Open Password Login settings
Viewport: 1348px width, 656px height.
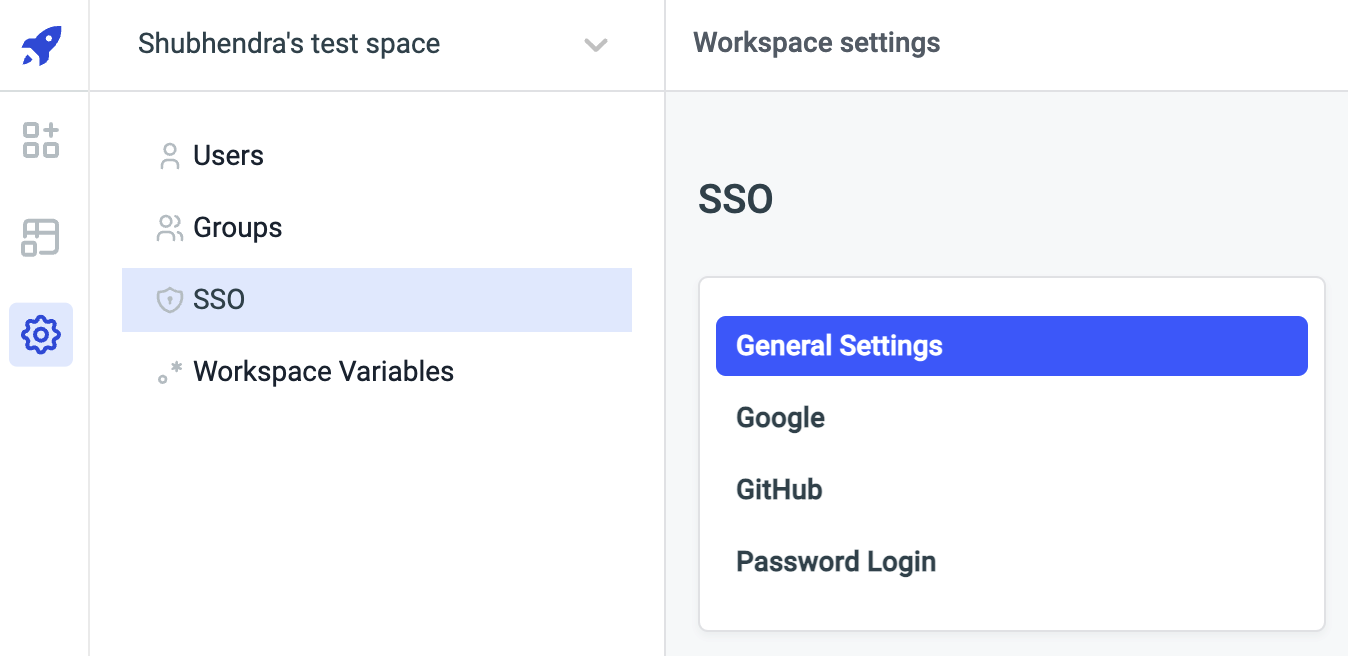coord(836,562)
